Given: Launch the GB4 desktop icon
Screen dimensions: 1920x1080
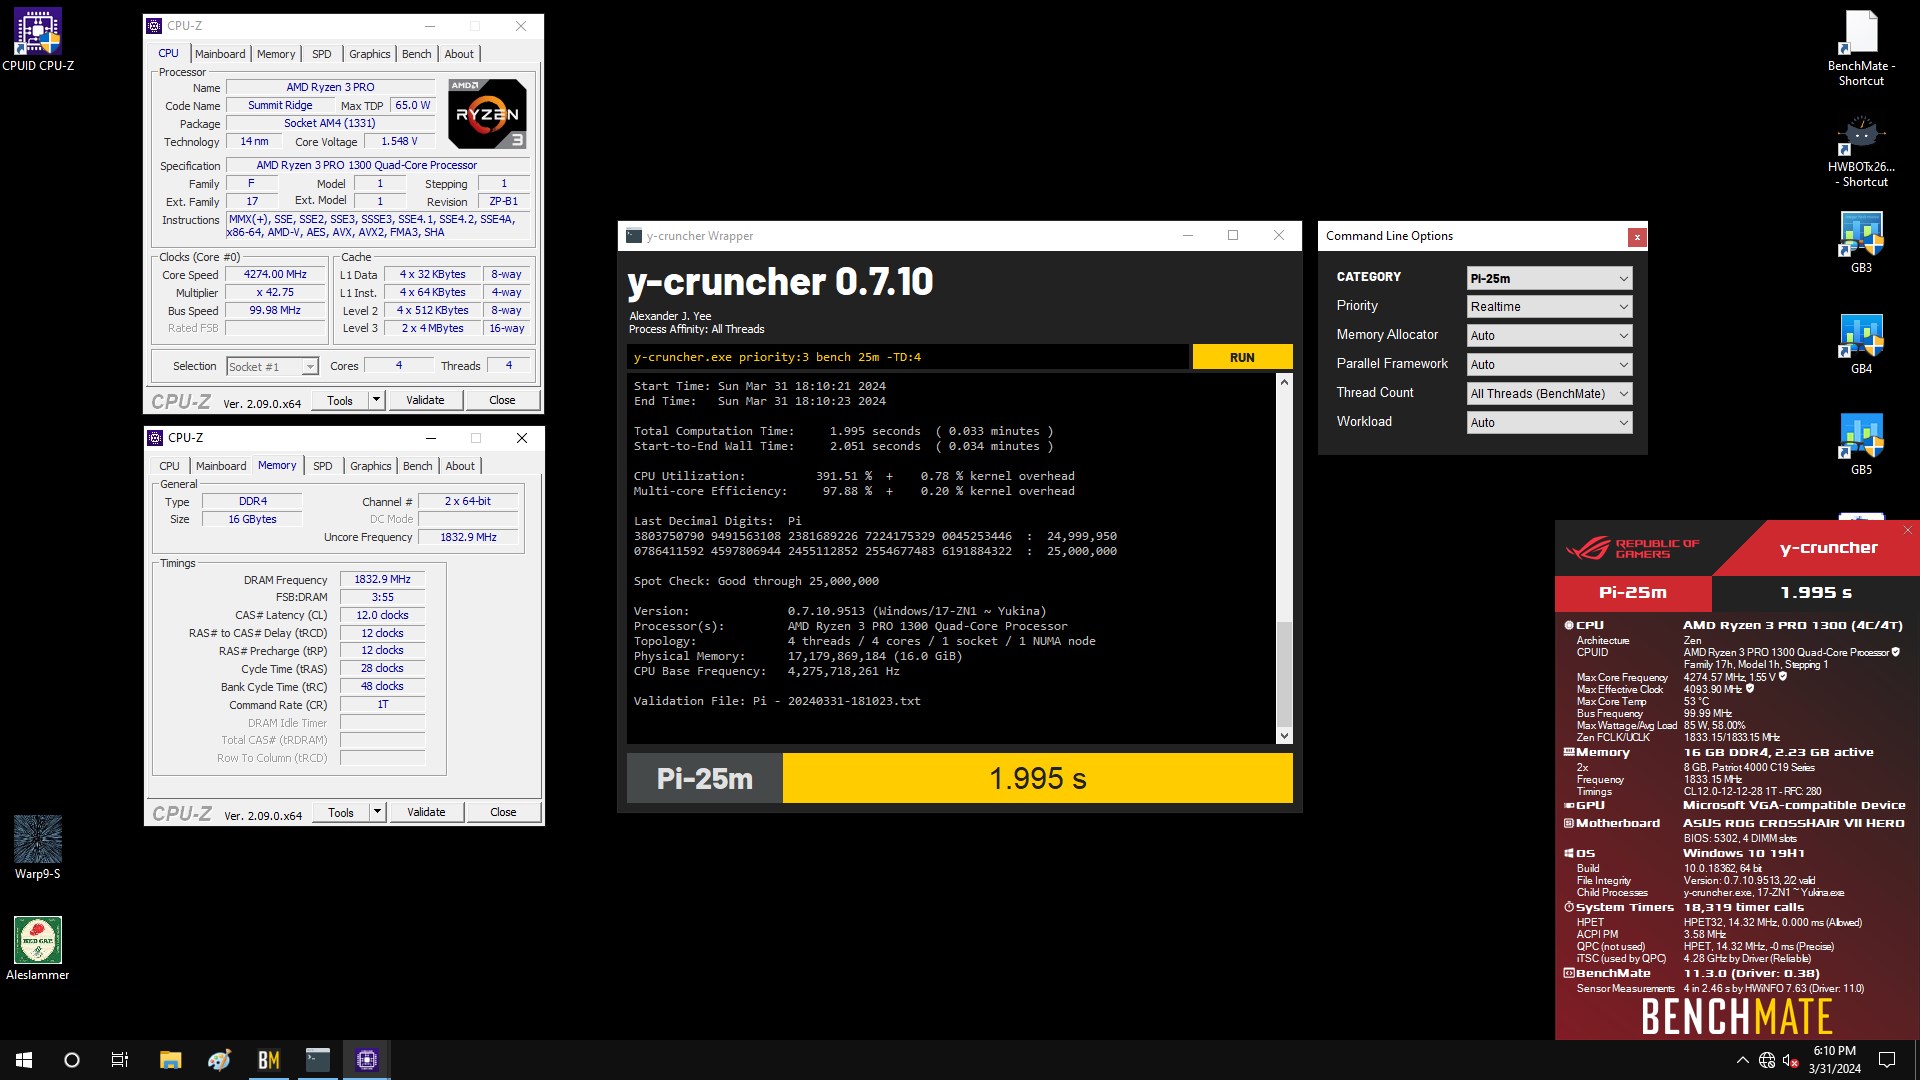Looking at the screenshot, I should 1861,343.
